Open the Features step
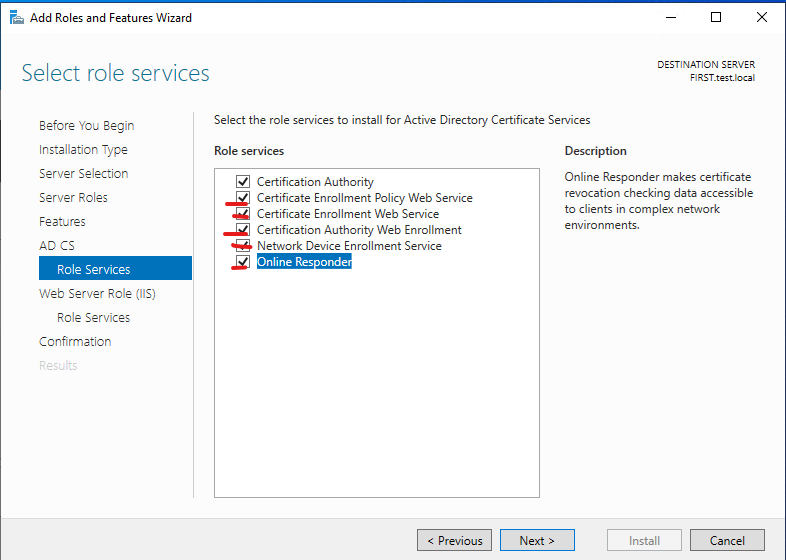Viewport: 786px width, 560px height. [x=62, y=222]
